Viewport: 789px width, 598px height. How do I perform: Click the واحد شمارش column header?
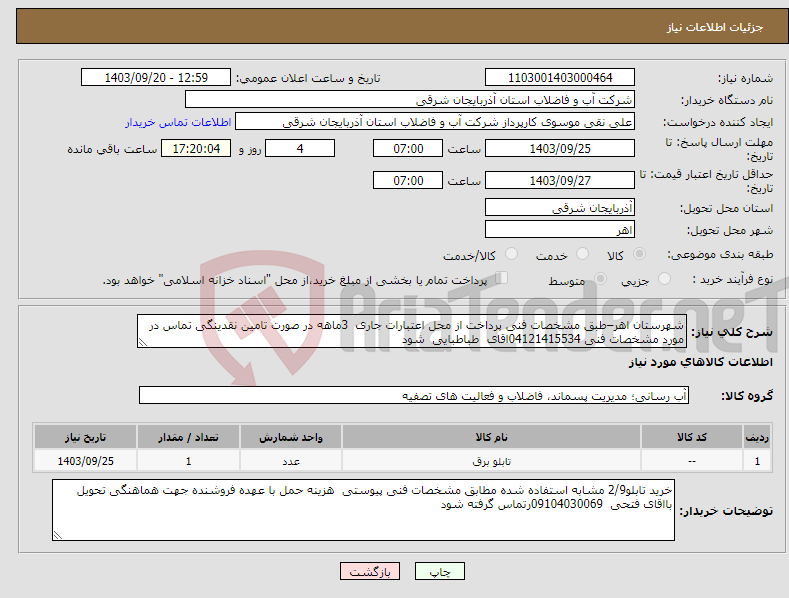tap(291, 437)
